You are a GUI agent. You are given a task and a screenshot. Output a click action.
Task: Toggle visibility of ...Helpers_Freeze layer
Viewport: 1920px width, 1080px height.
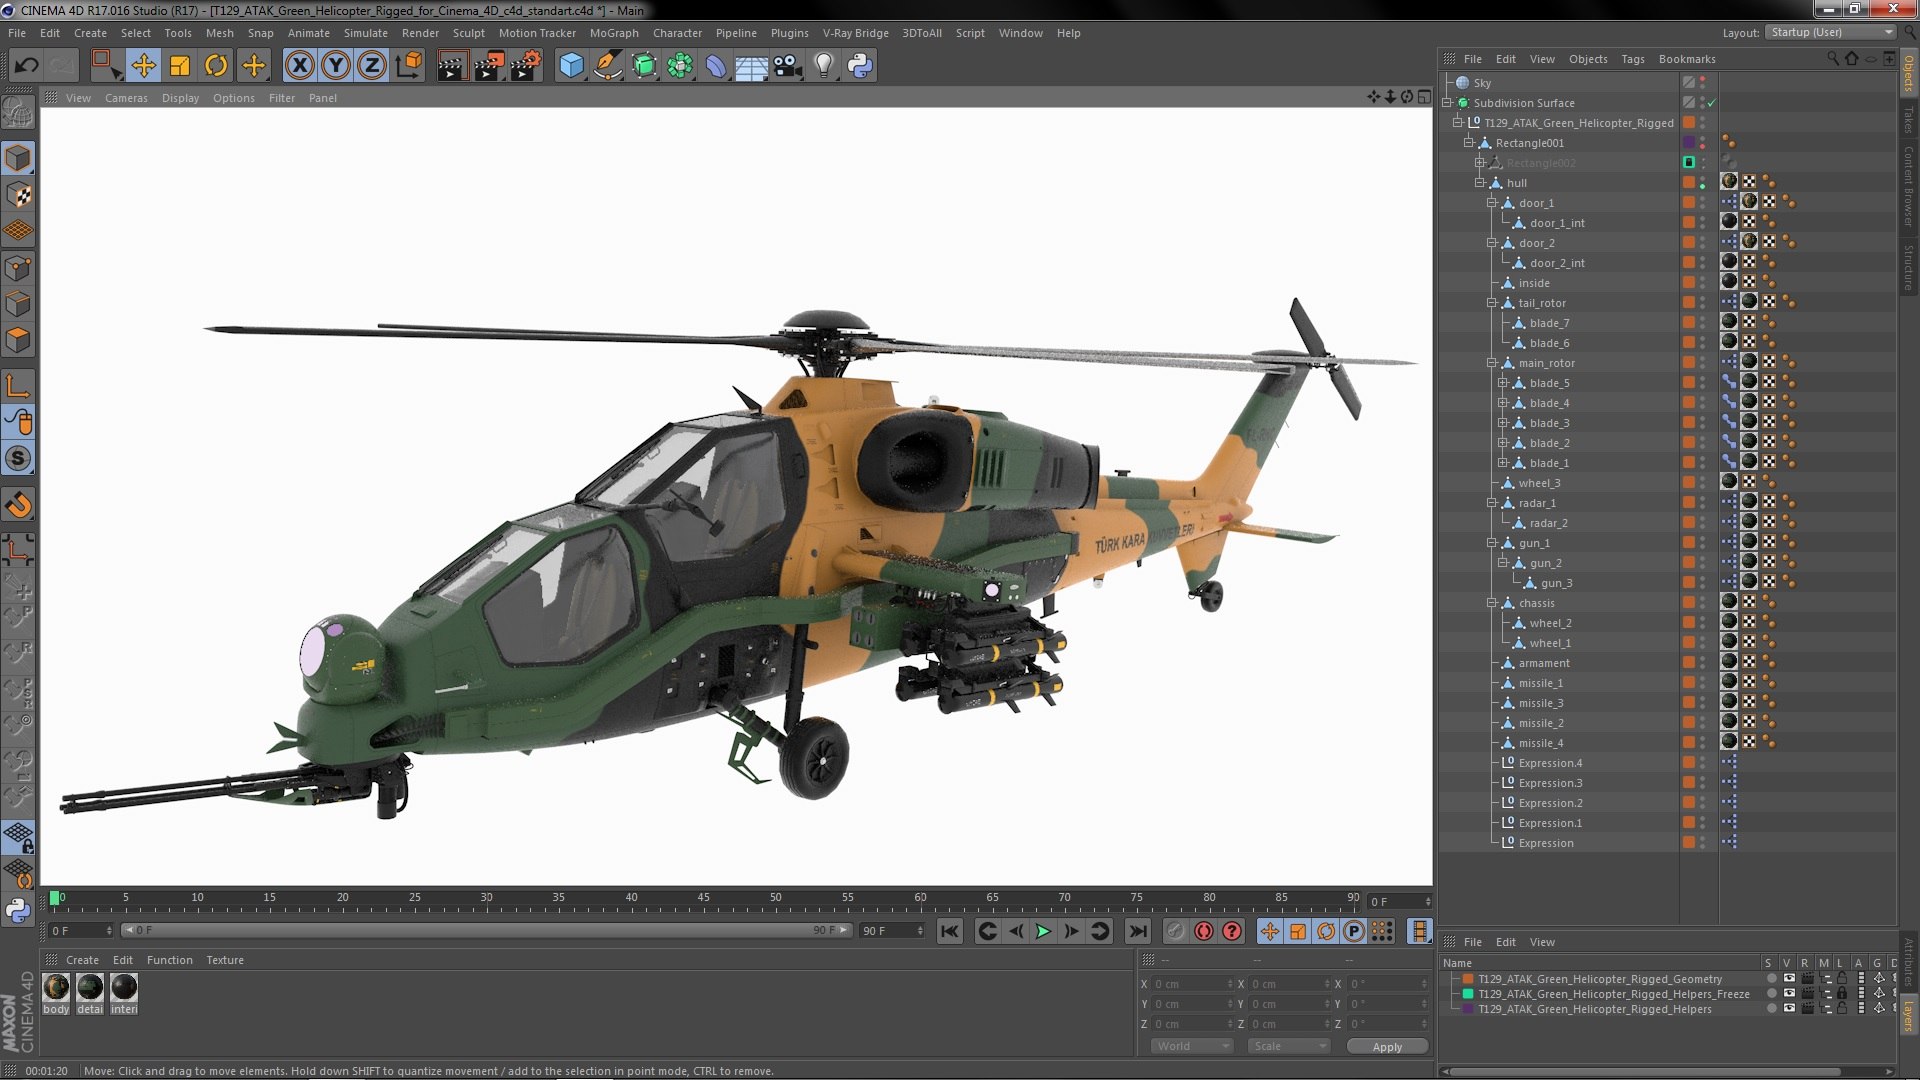1789,994
